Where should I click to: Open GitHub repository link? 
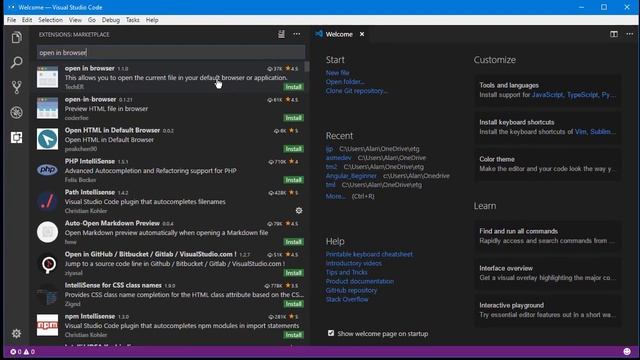click(x=351, y=290)
